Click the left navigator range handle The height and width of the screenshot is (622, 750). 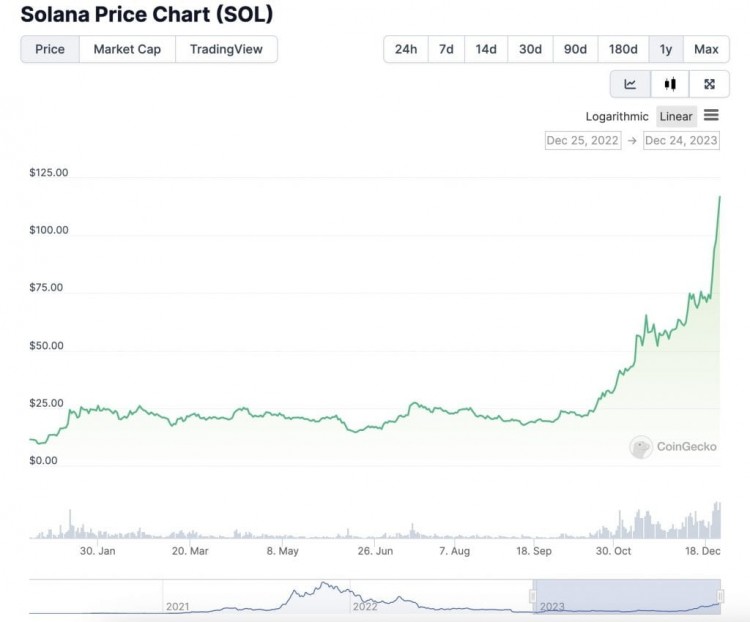tap(533, 596)
